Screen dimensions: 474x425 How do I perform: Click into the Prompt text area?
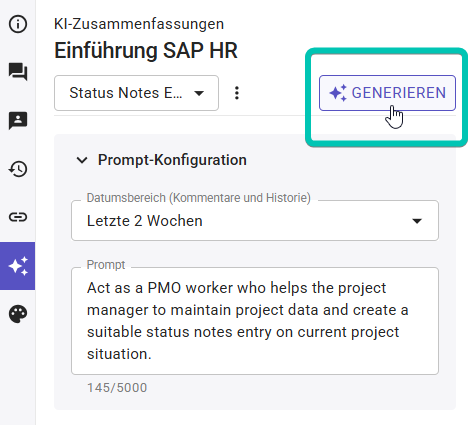tap(255, 321)
